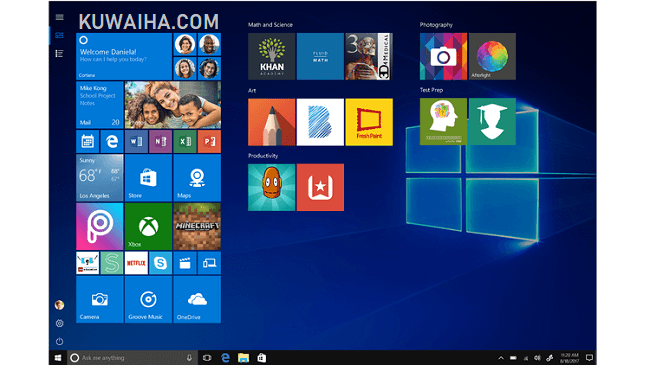Open the Store tile
Screen dimensions: 650x365
(x=148, y=178)
